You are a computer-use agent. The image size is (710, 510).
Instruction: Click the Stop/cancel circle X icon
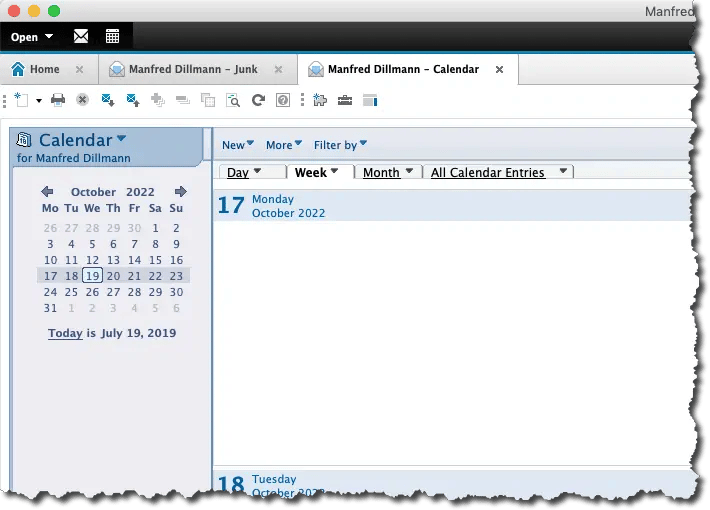(82, 100)
